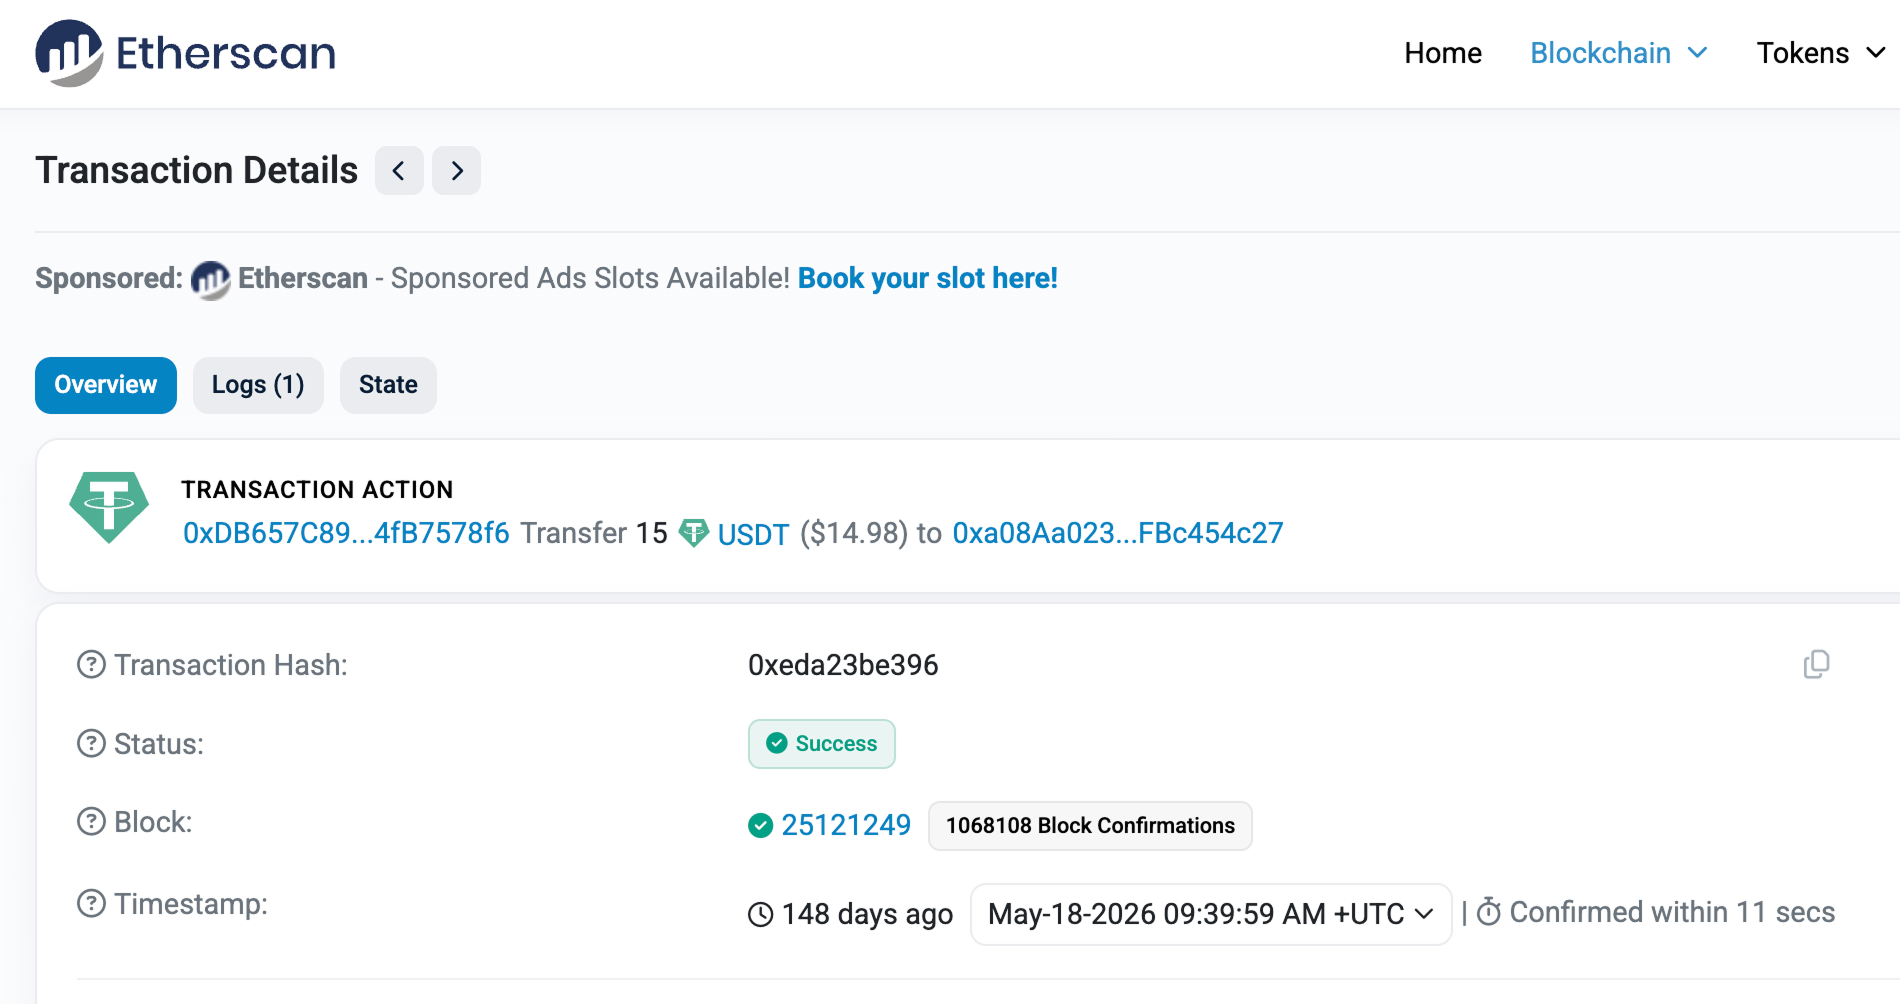
Task: Click the transaction hash 0xeda23be396
Action: pyautogui.click(x=843, y=665)
